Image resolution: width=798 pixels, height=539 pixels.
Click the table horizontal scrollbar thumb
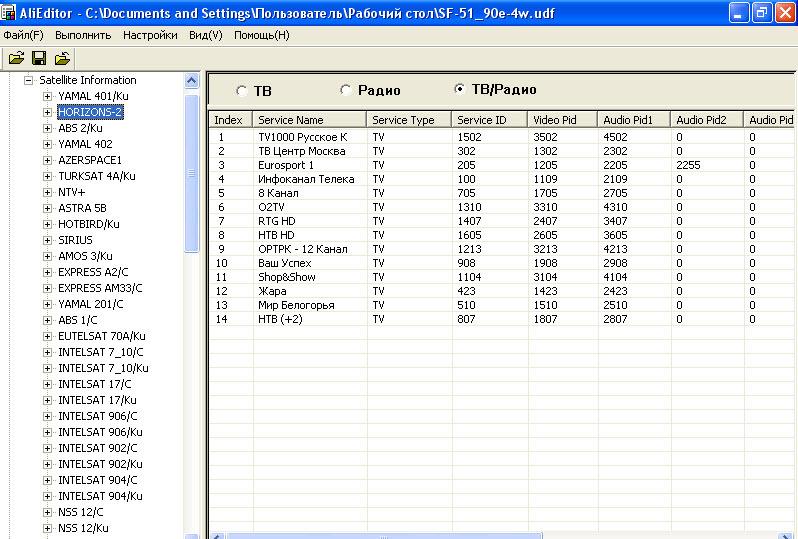click(383, 536)
